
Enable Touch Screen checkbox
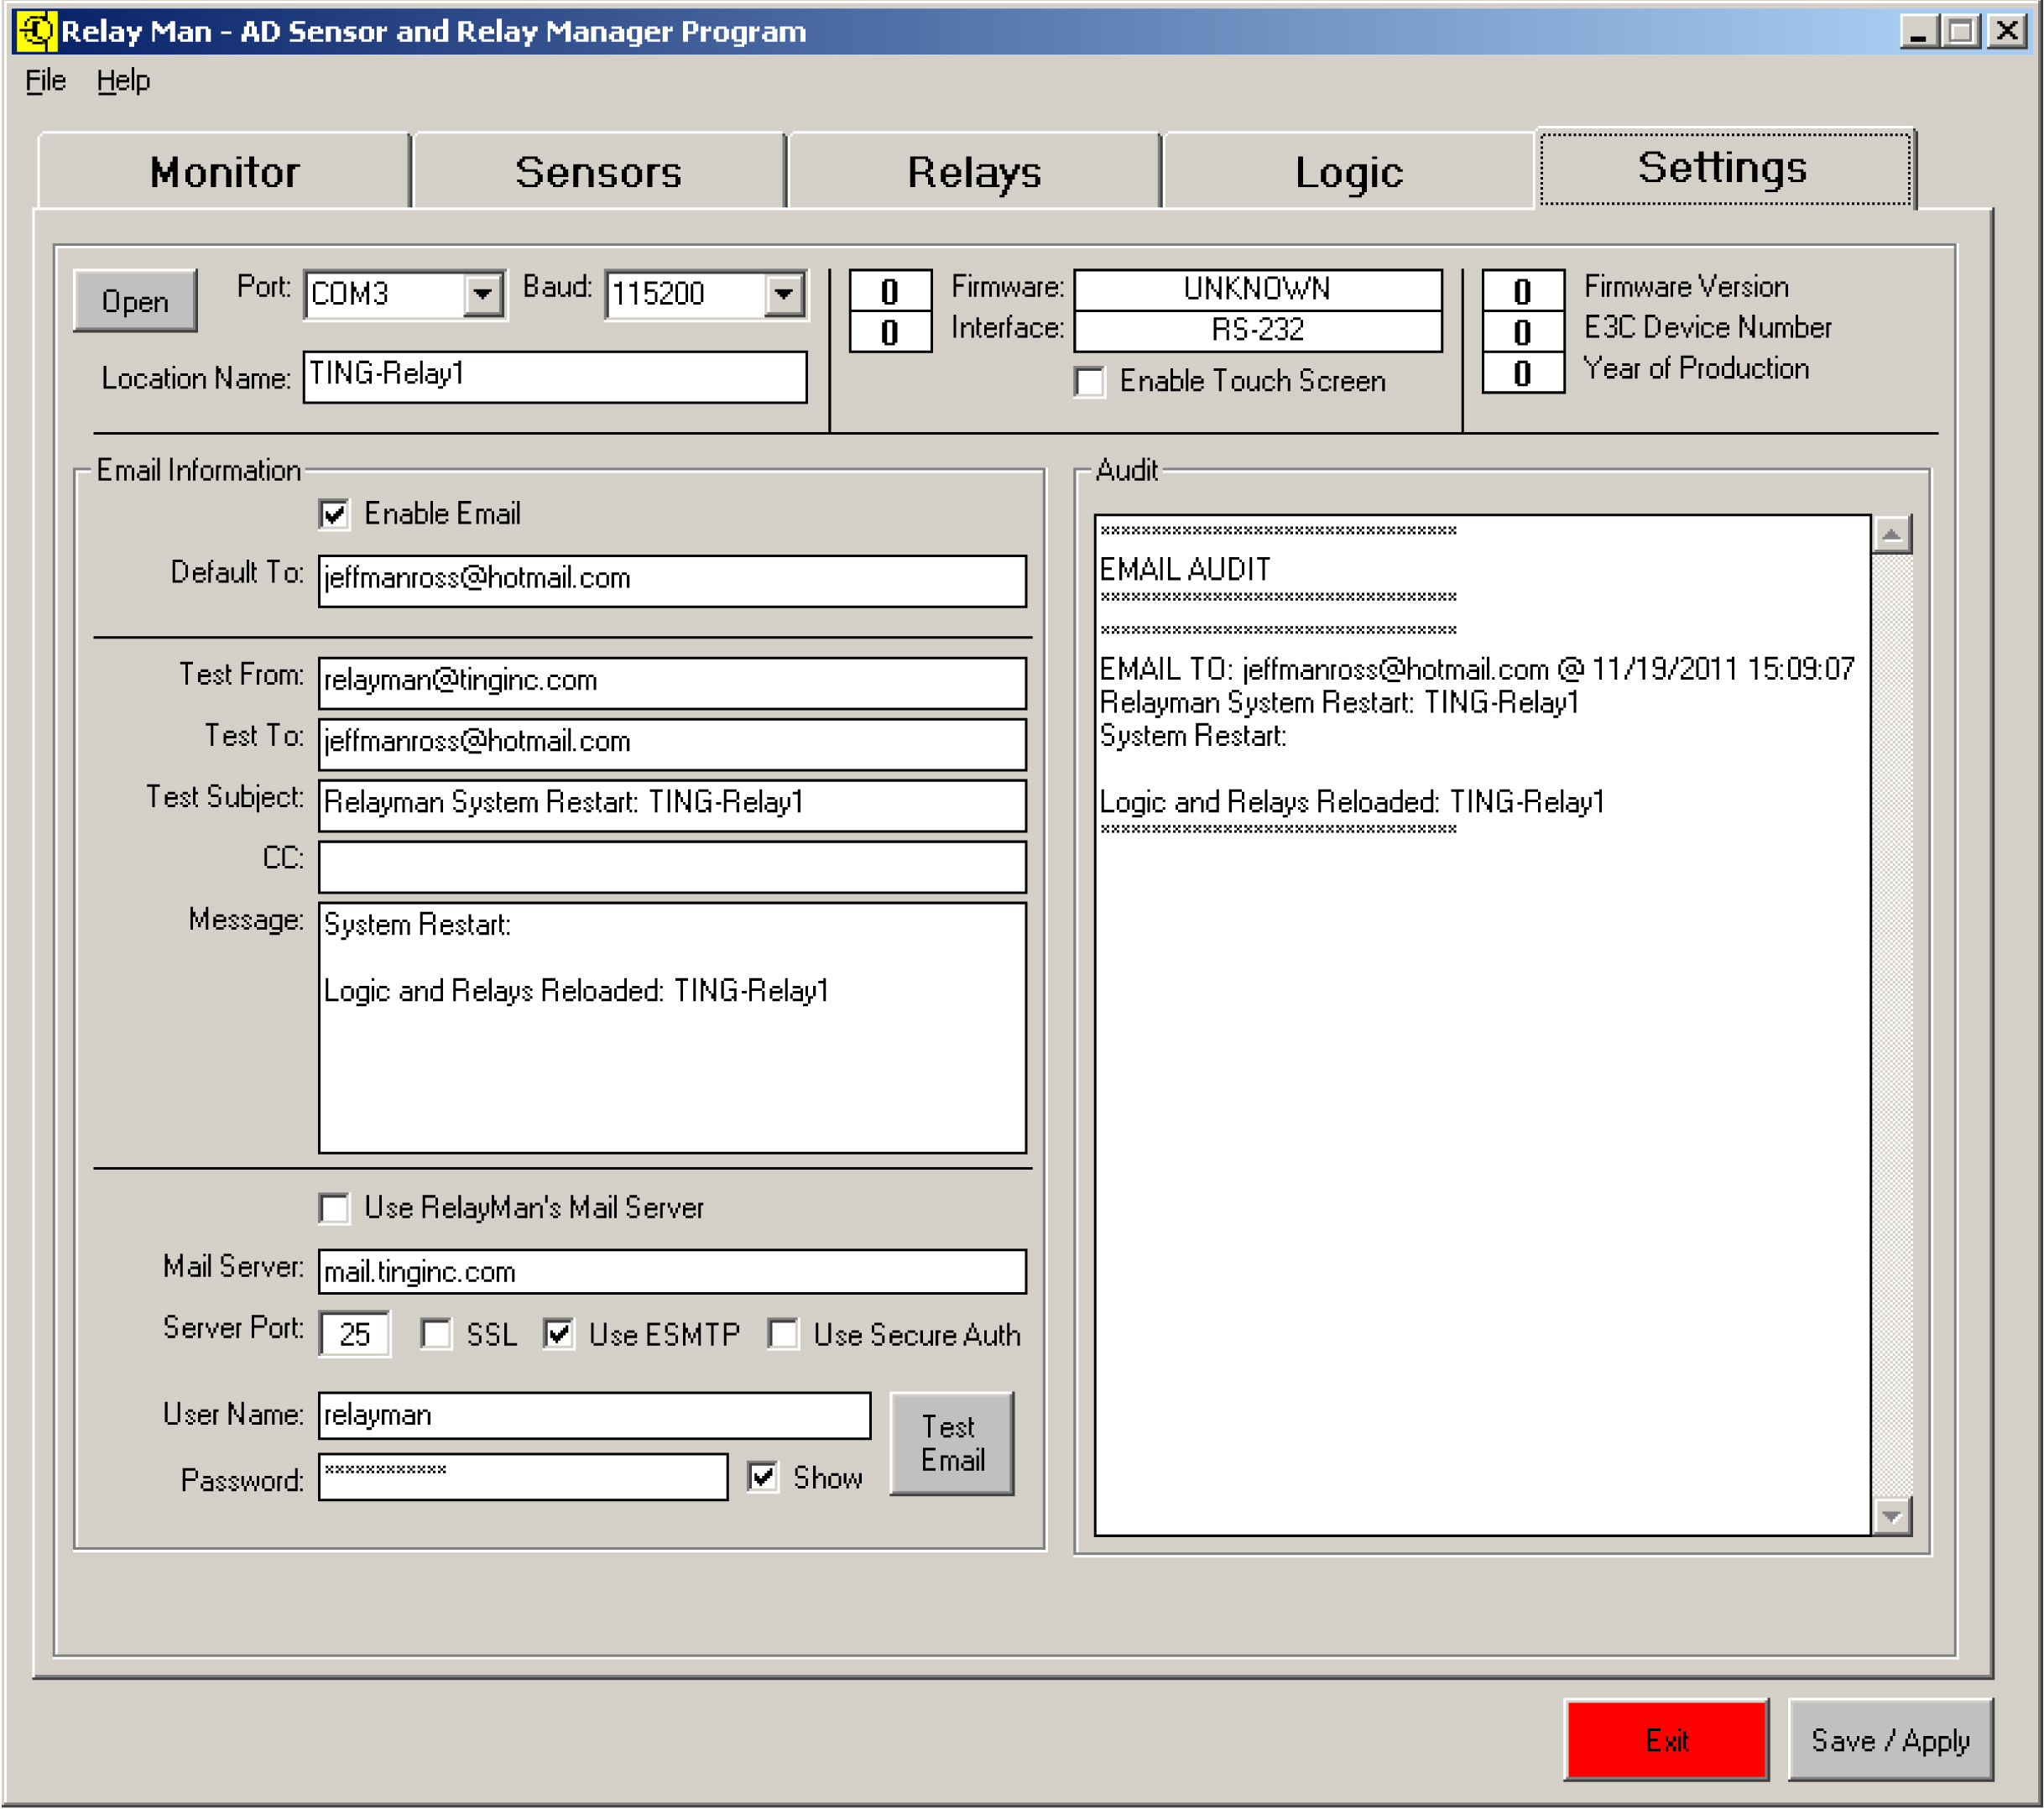(x=1089, y=381)
